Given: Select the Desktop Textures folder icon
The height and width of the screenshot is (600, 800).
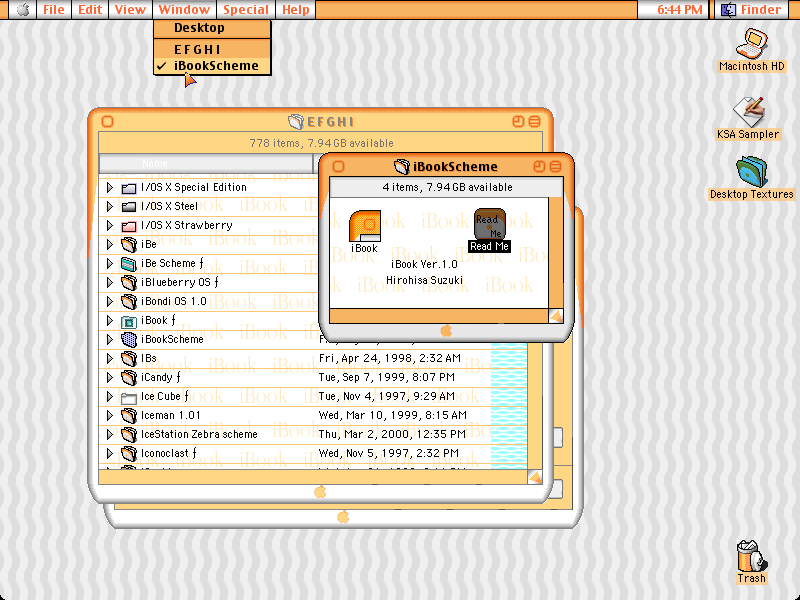Looking at the screenshot, I should pos(752,172).
